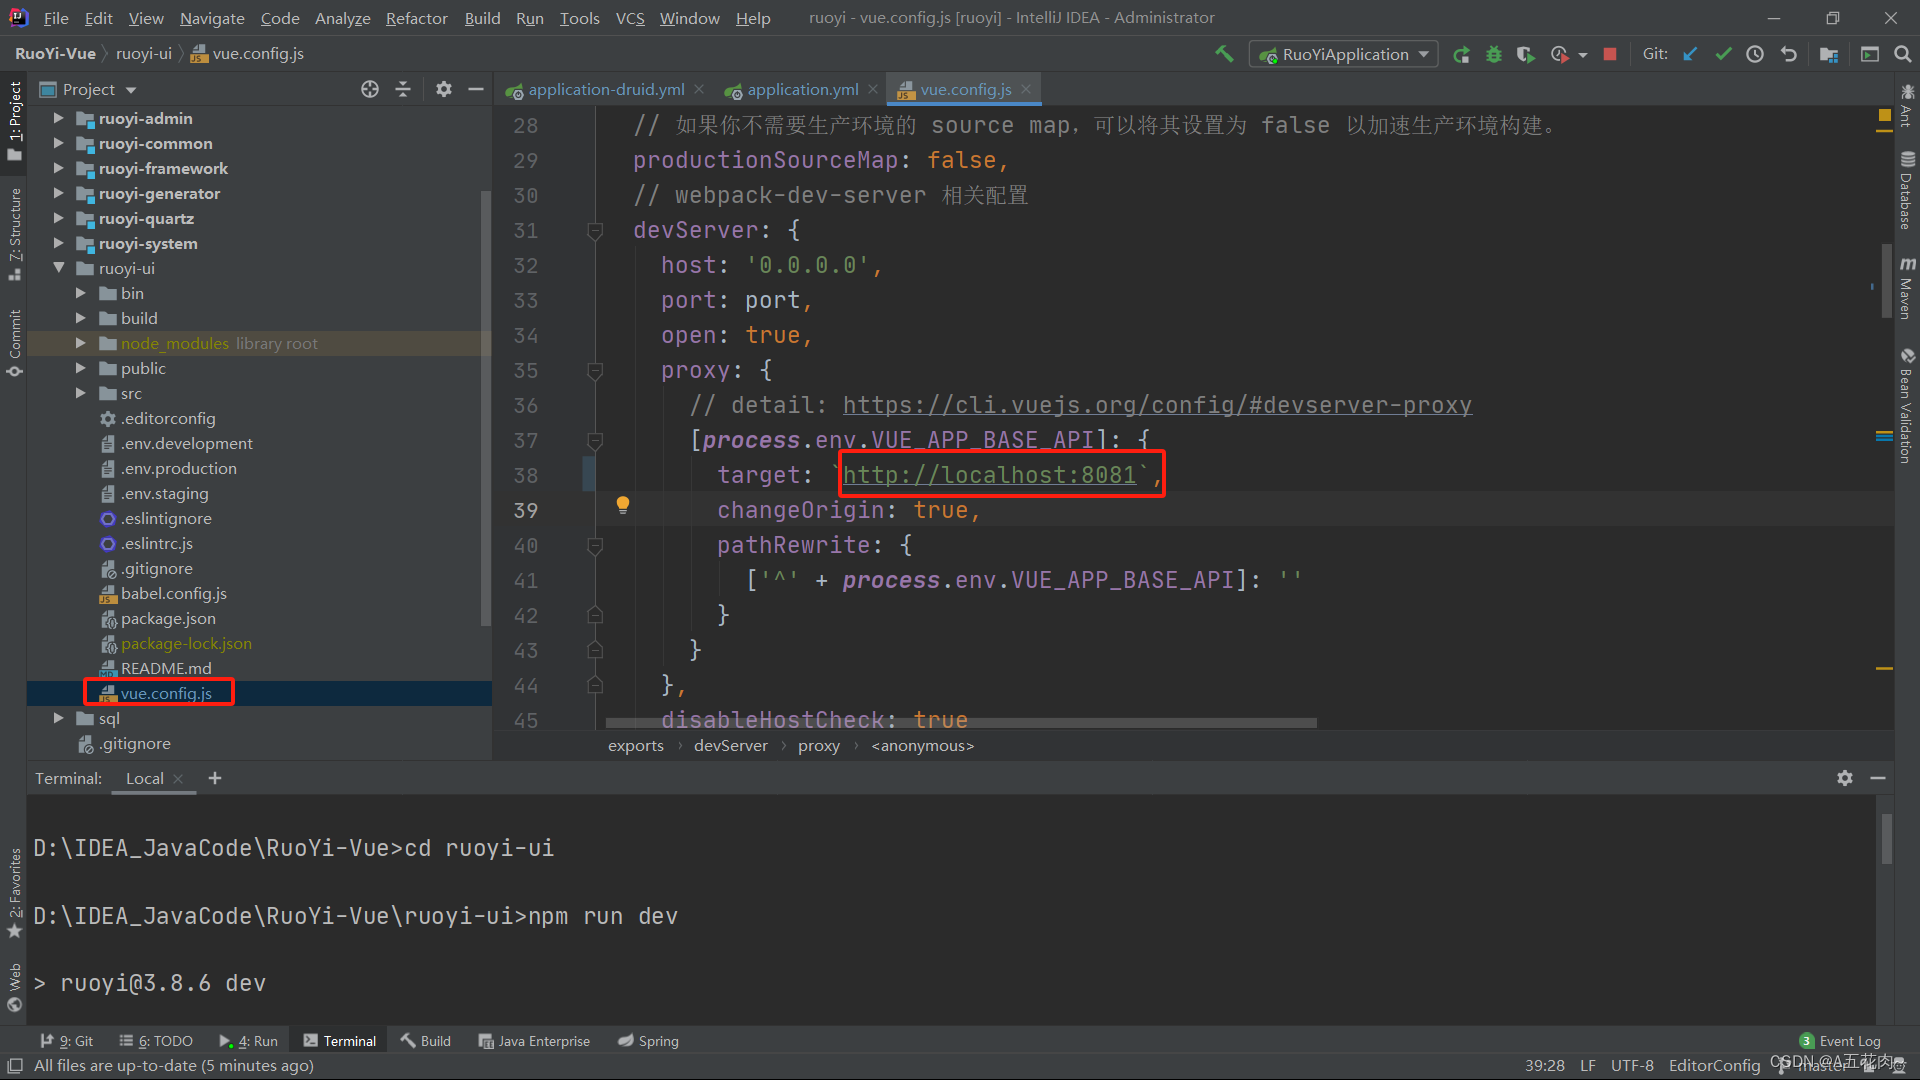Viewport: 1920px width, 1080px height.
Task: Click the terminal vertical scrollbar
Action: click(x=1886, y=838)
